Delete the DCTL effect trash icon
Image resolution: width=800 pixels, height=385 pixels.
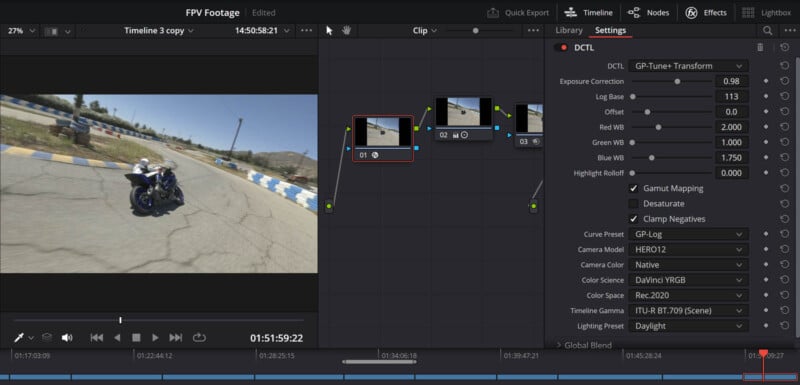tap(760, 47)
